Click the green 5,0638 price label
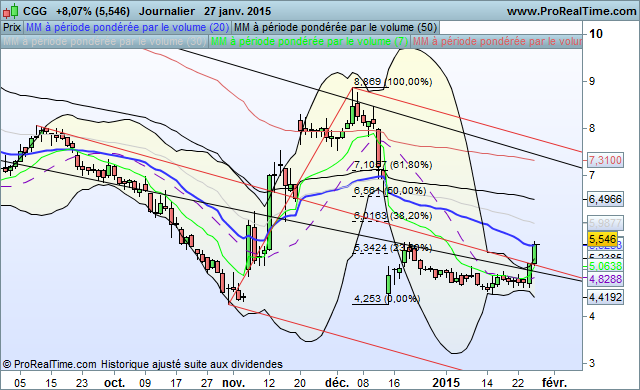Screen dimensions: 640x390 coord(605,266)
